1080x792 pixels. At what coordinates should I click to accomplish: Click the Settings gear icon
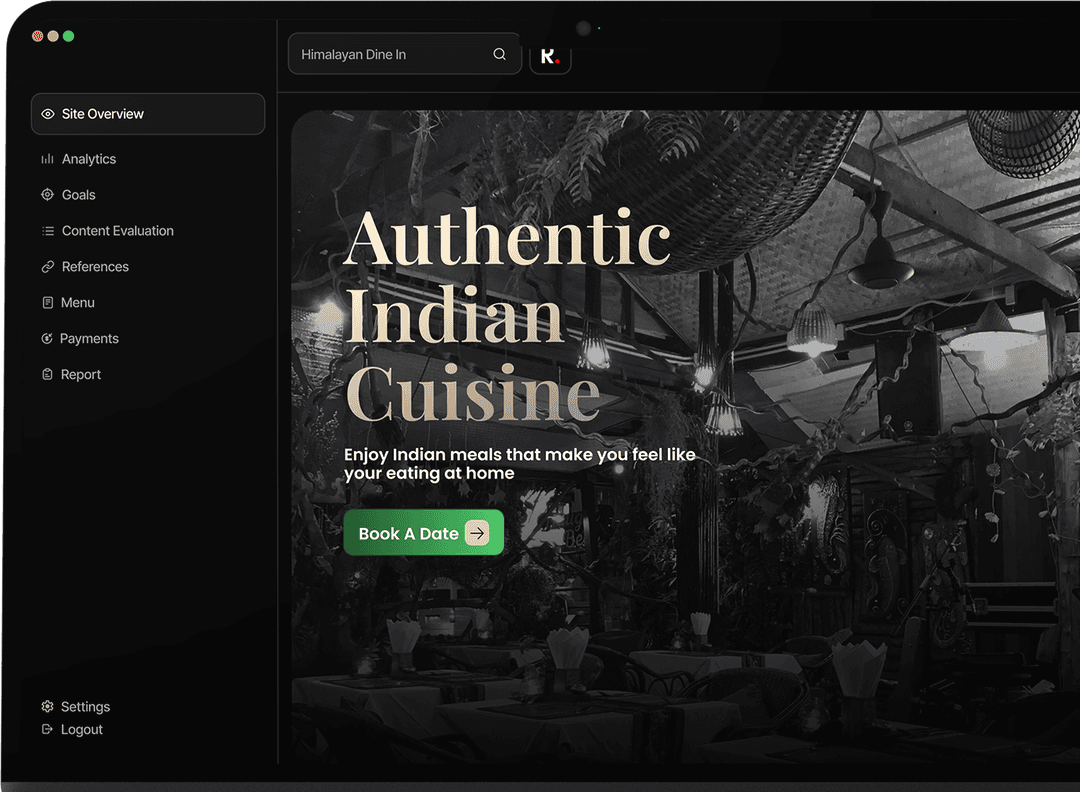(47, 707)
